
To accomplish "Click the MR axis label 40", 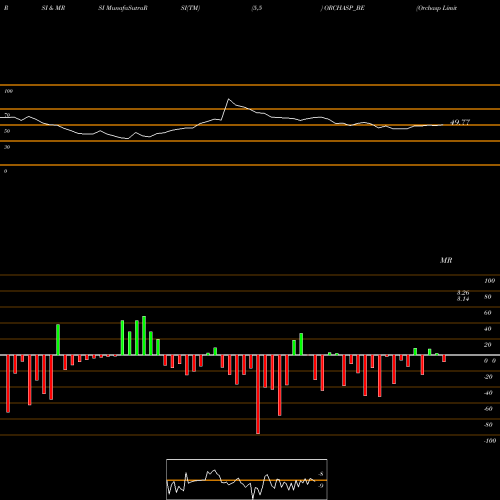I will tap(488, 329).
